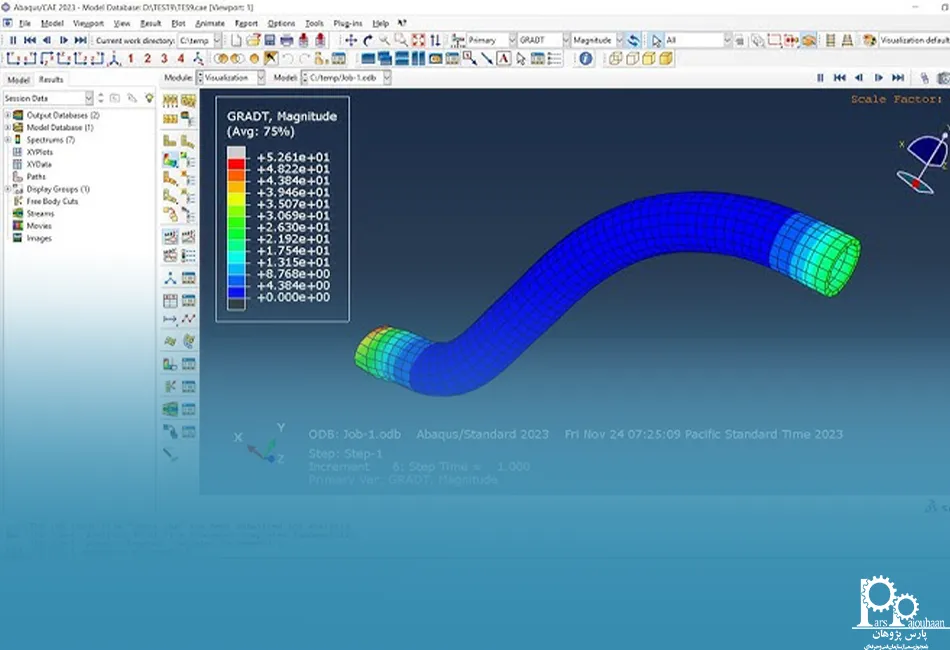Click the Print icon in toolbar
Screen dimensions: 950x650
(x=287, y=41)
